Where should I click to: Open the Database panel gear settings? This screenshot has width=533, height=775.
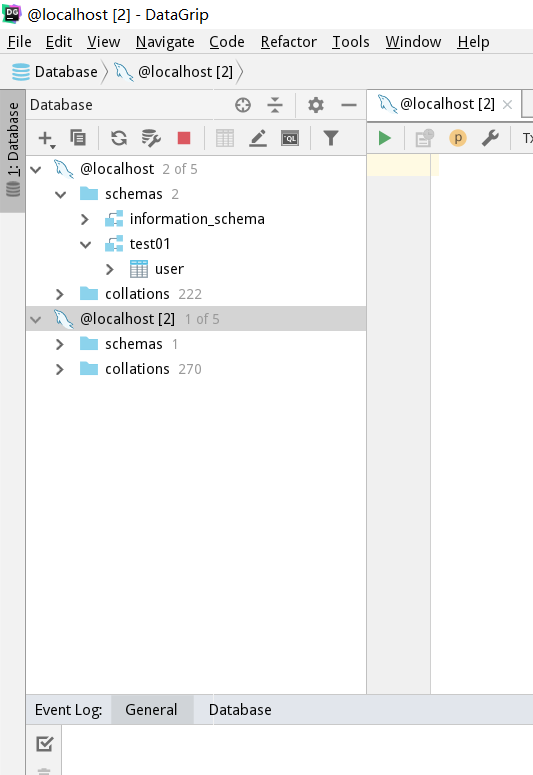pos(315,105)
